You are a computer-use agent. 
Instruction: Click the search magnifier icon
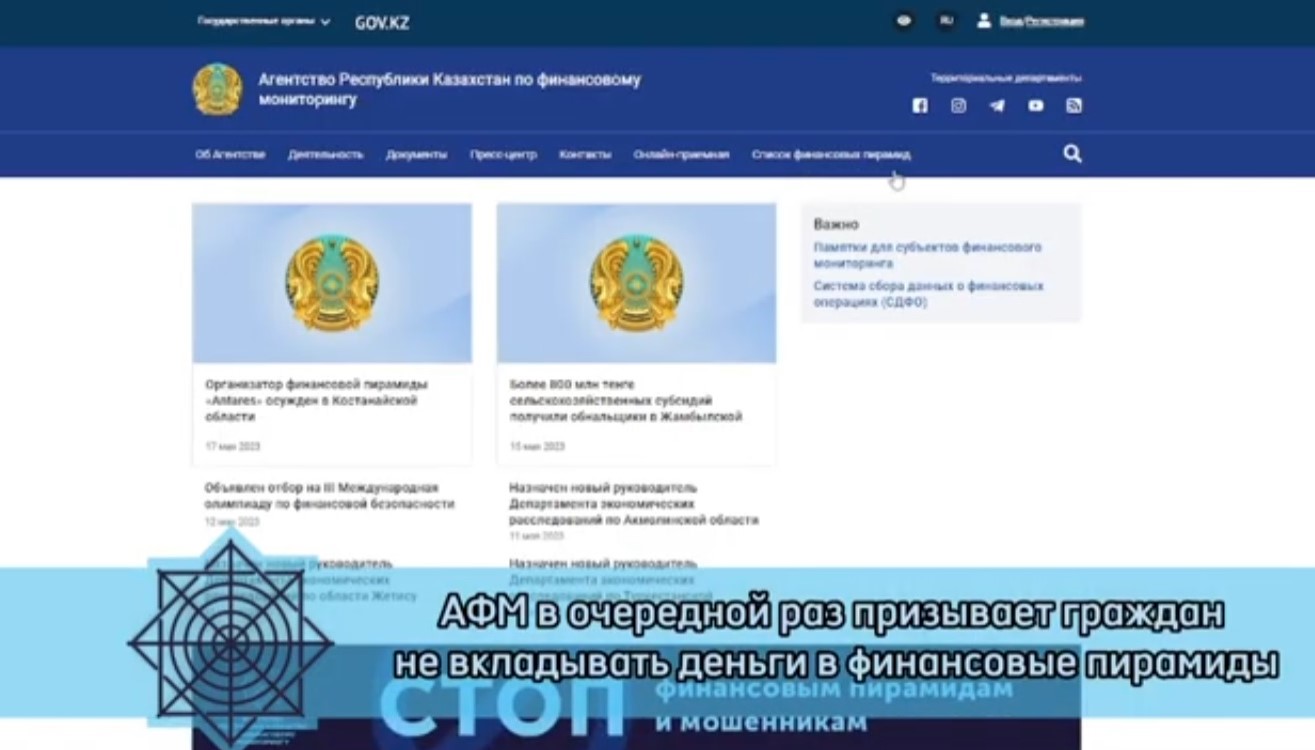[x=1072, y=154]
